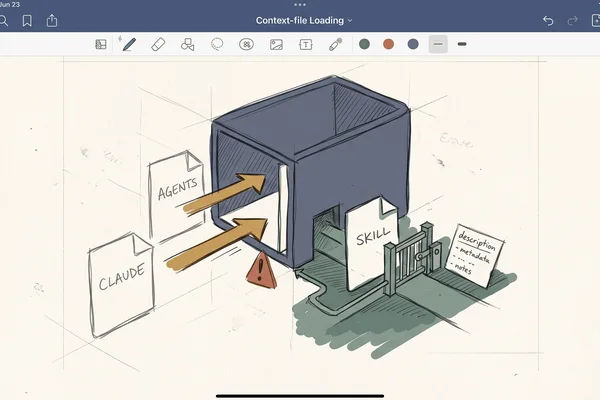Select the Lasso tool
Screen dimensions: 600x400
[217, 44]
